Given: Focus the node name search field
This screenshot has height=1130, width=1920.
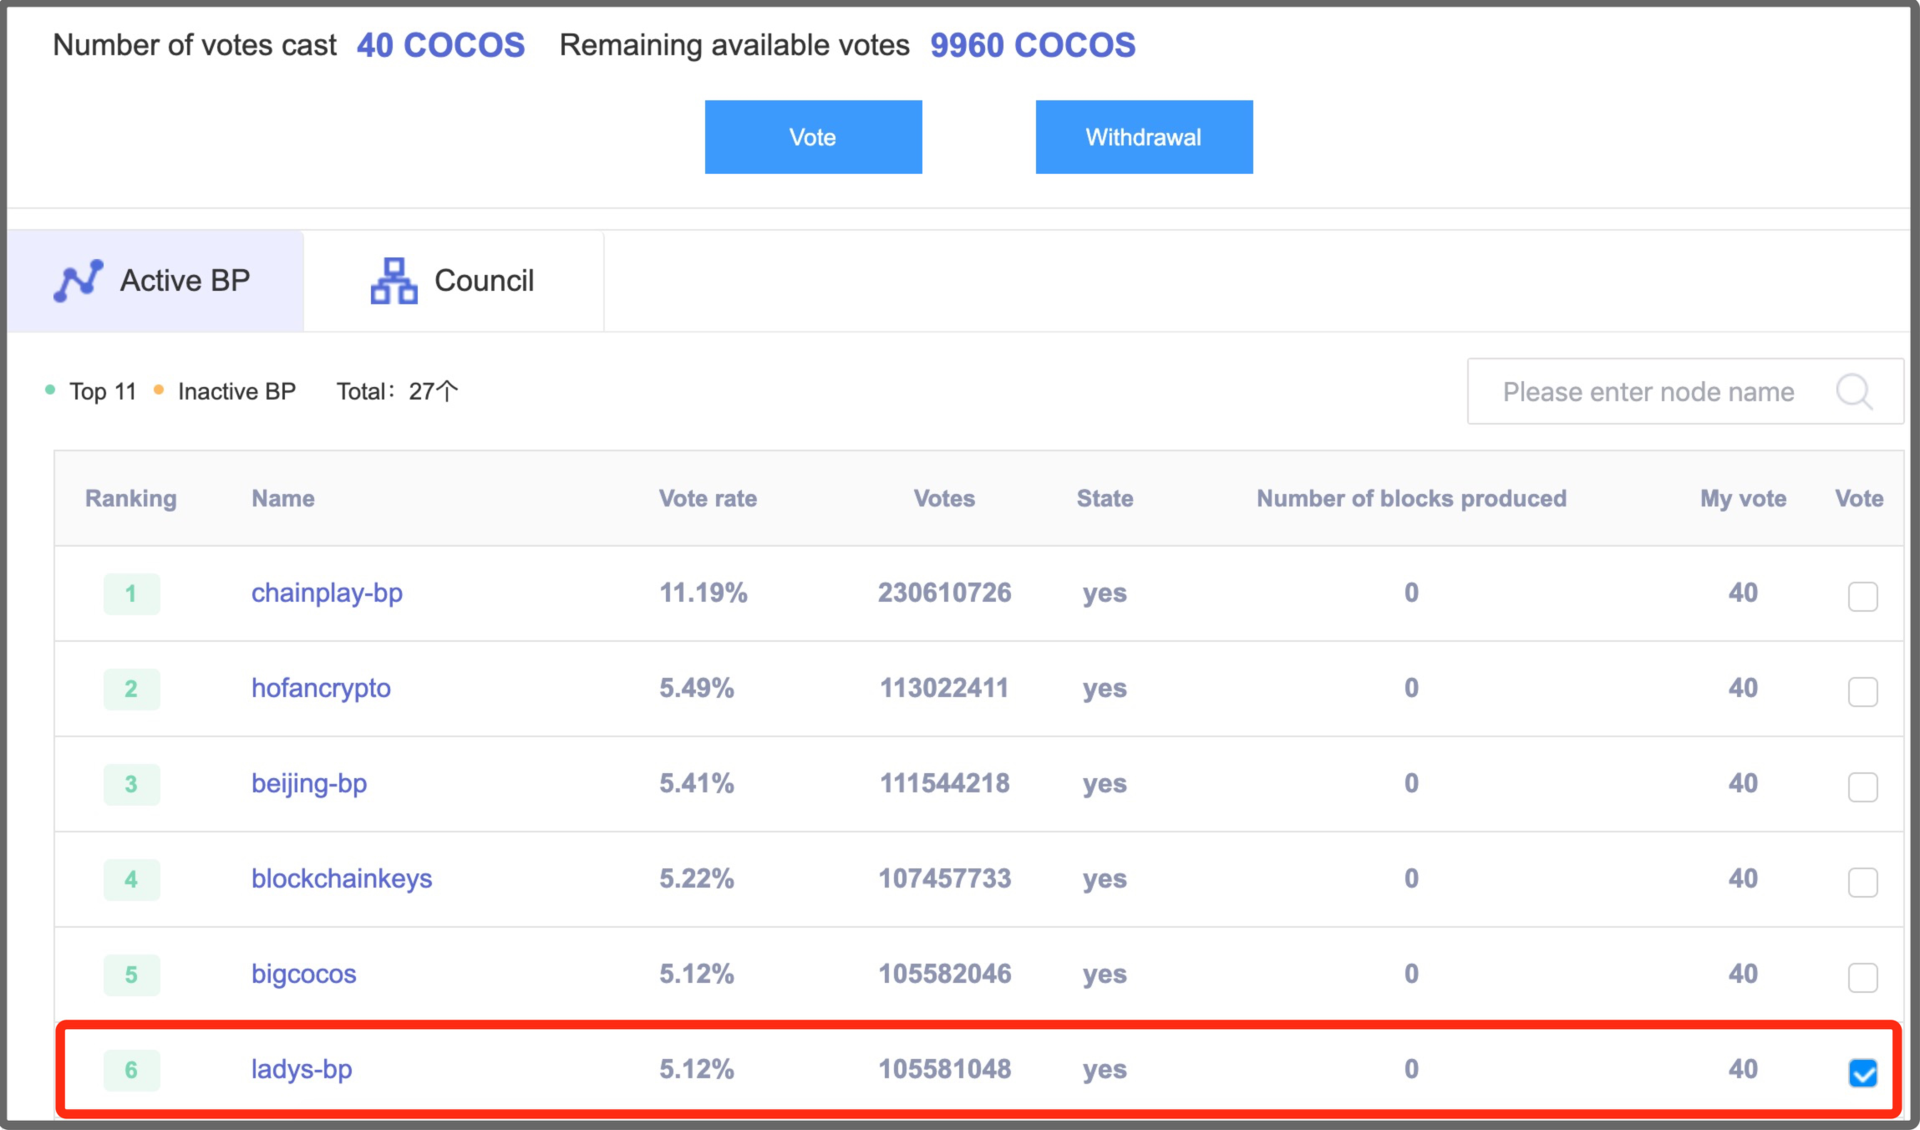Looking at the screenshot, I should [1648, 392].
